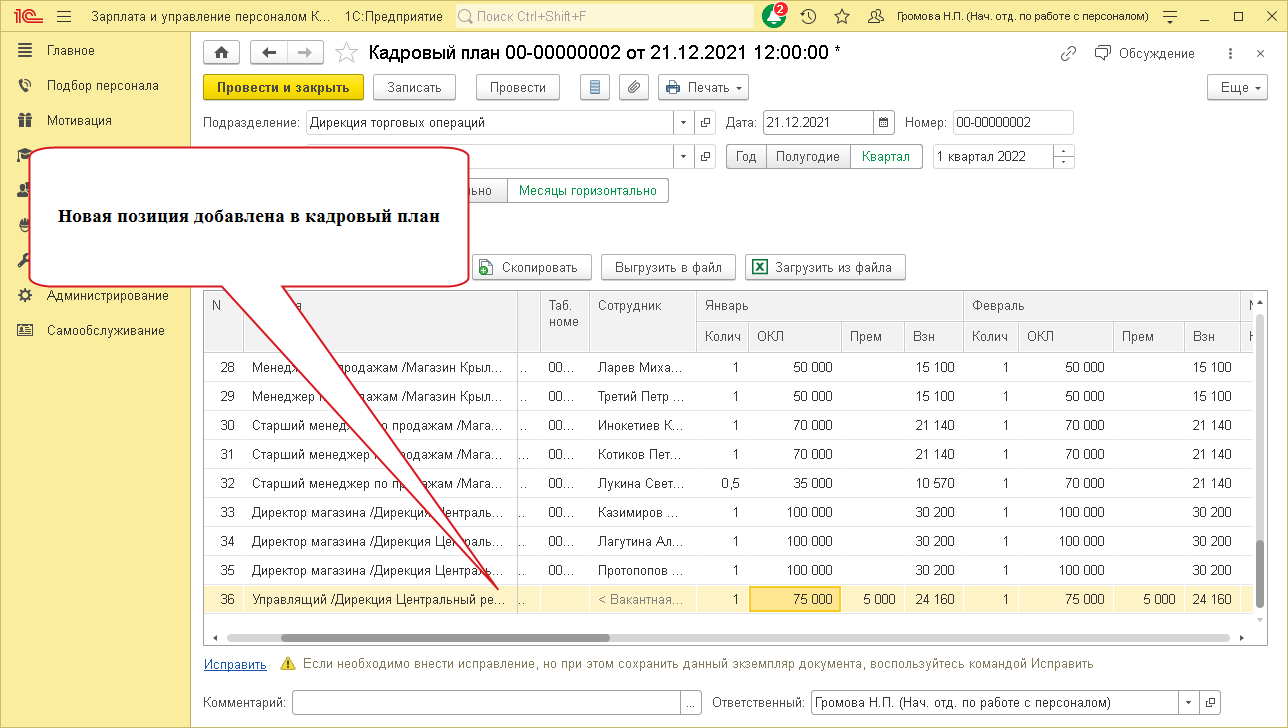Image resolution: width=1288 pixels, height=728 pixels.
Task: Open Ответственный value with its open-form button
Action: point(1210,702)
